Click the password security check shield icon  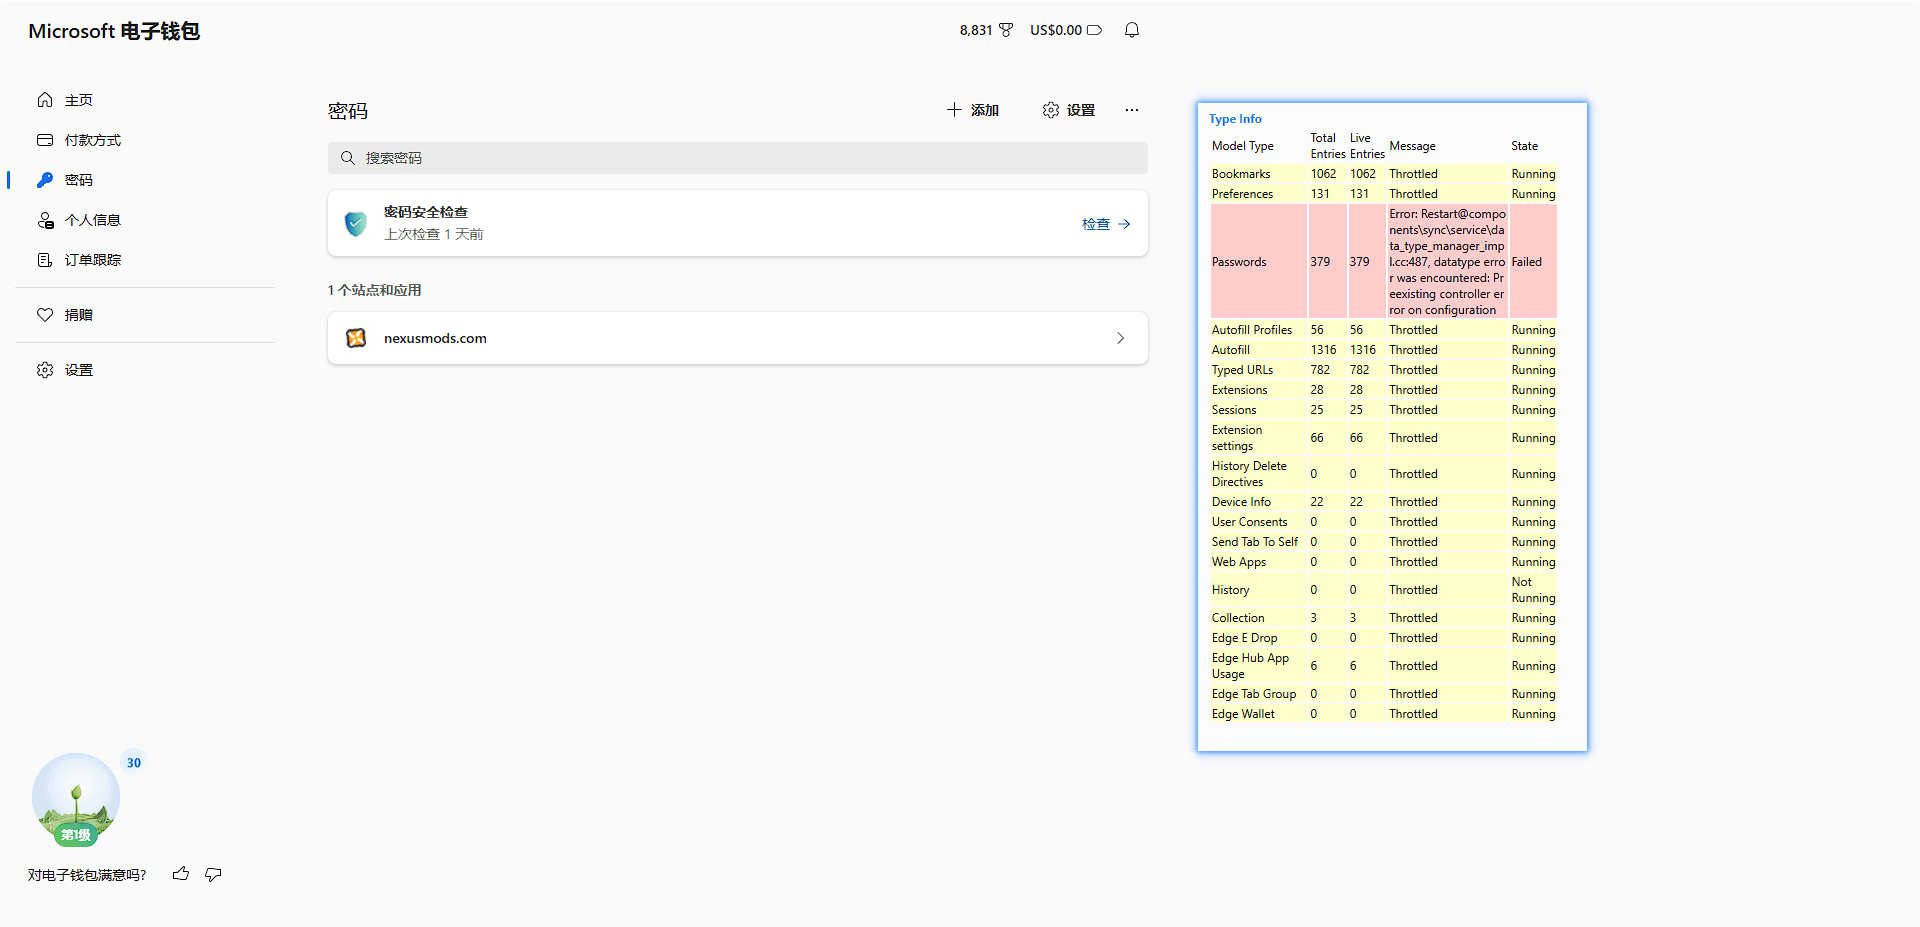[355, 223]
